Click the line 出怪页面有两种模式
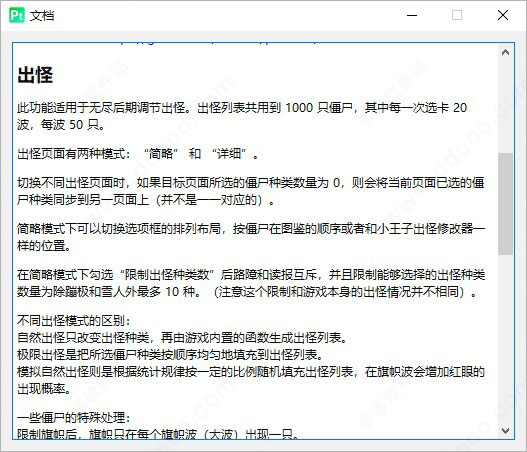The height and width of the screenshot is (452, 527). [138, 154]
